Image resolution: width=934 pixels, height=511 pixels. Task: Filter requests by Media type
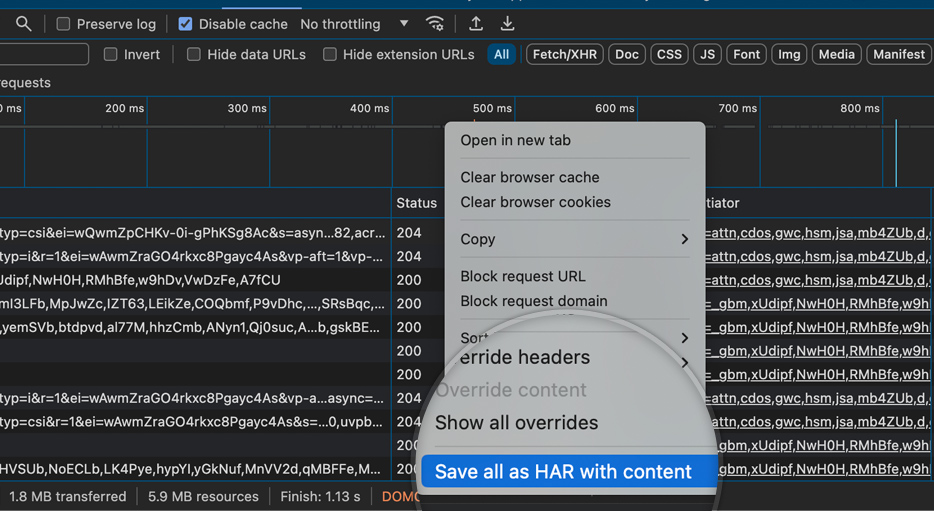[x=836, y=54]
